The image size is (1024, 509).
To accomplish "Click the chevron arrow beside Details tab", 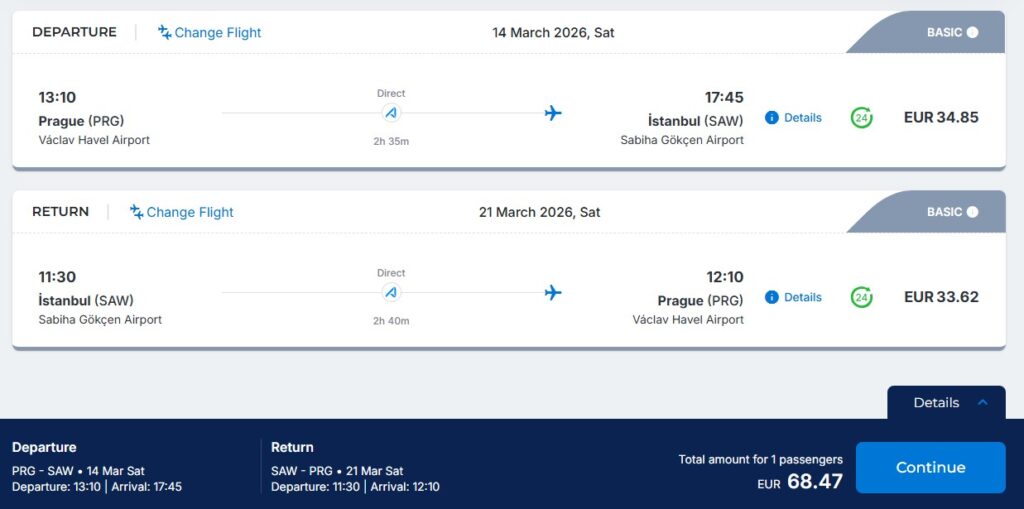I will (x=983, y=402).
